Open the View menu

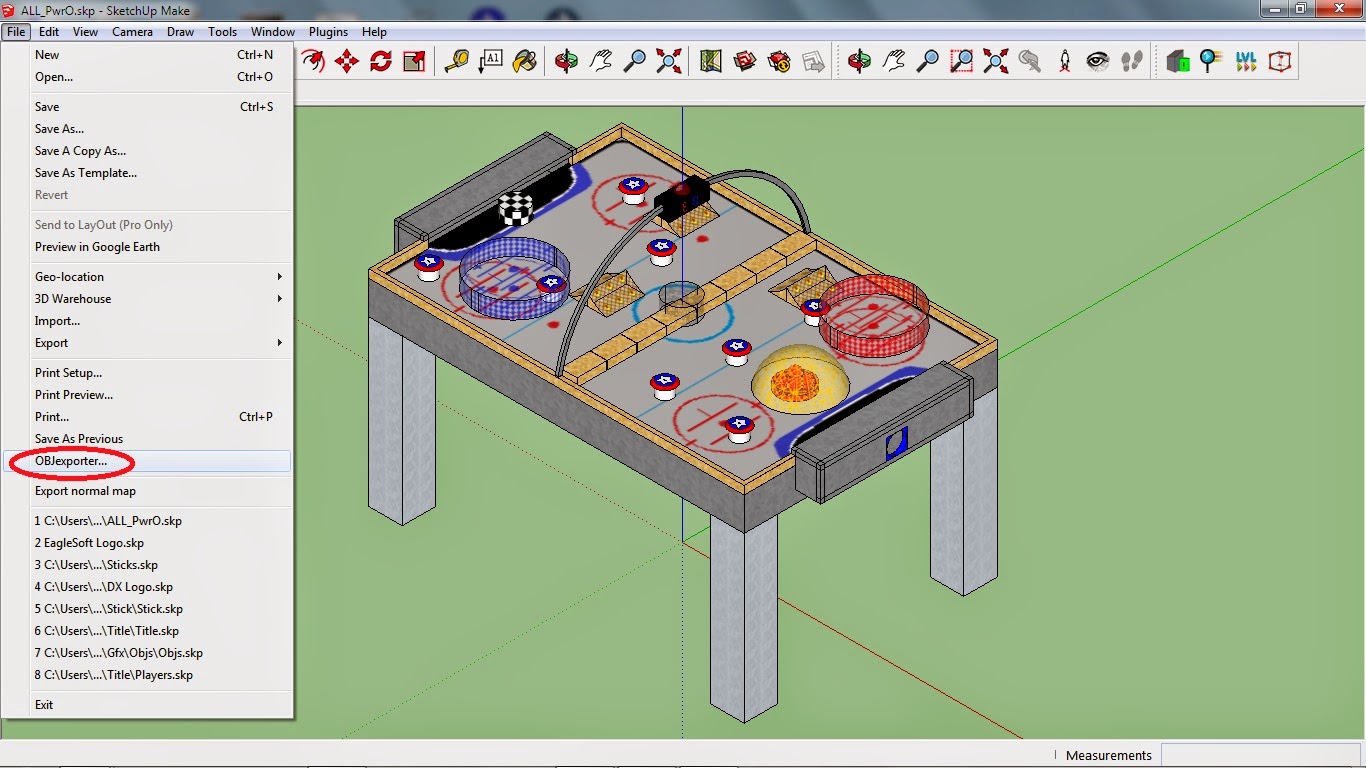tap(85, 32)
